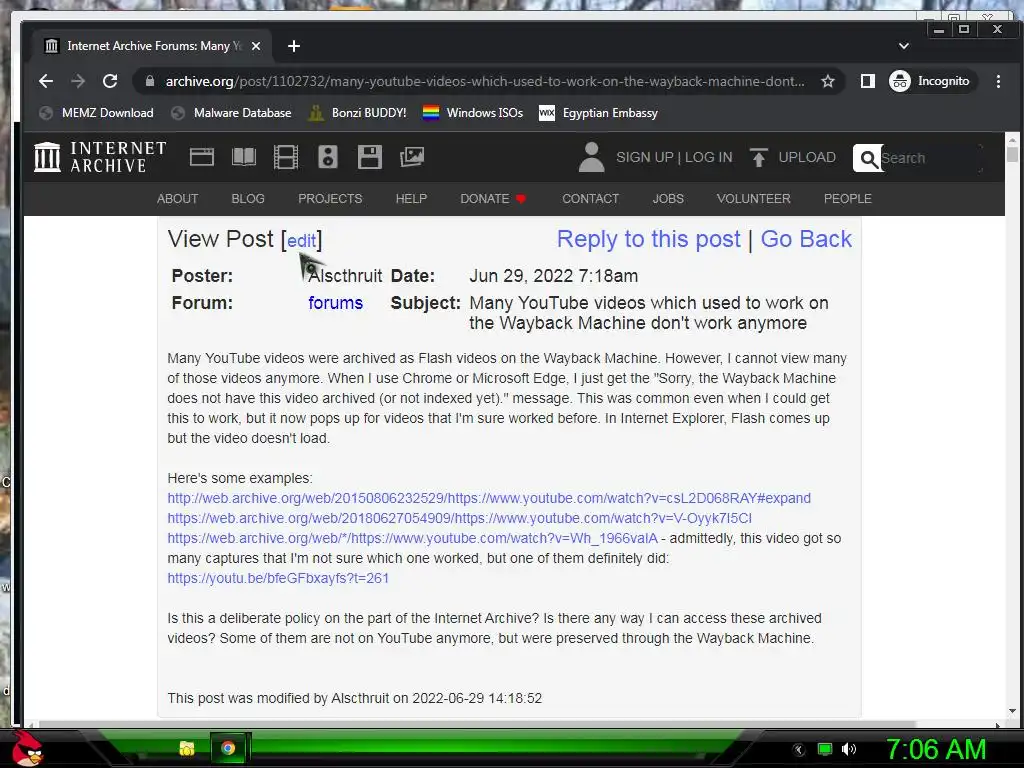1024x768 pixels.
Task: Open the Web (Wayback) icon in the archive navbar
Action: tap(202, 157)
